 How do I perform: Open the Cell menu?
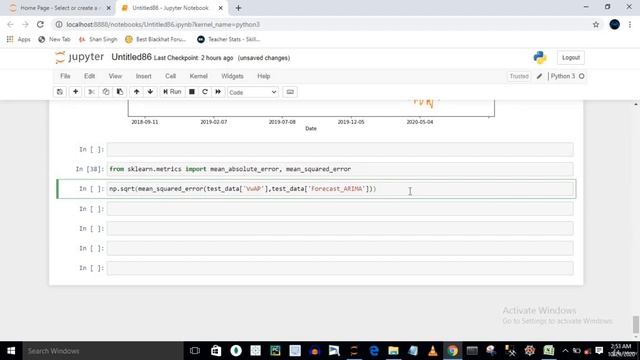click(x=170, y=76)
